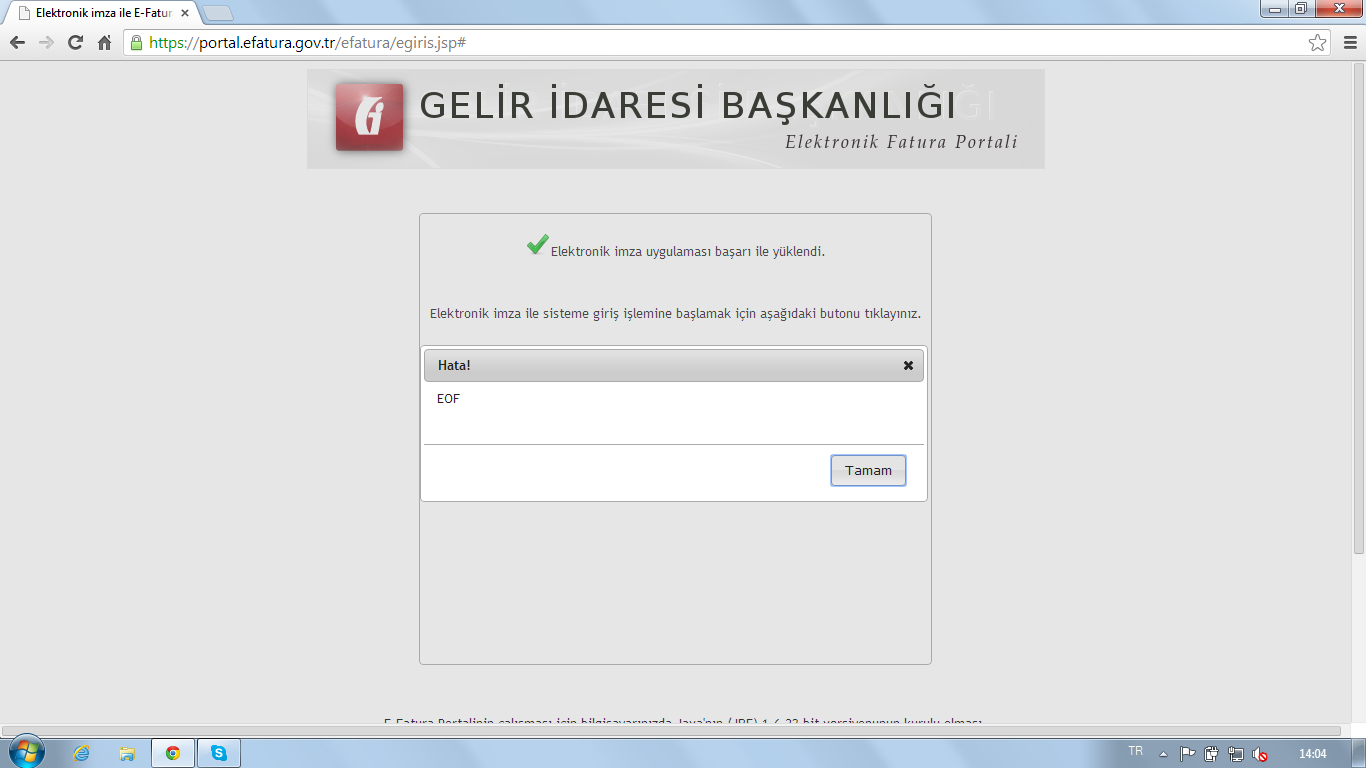Open the Chrome hamburger menu
This screenshot has height=768, width=1366.
pyautogui.click(x=1348, y=42)
